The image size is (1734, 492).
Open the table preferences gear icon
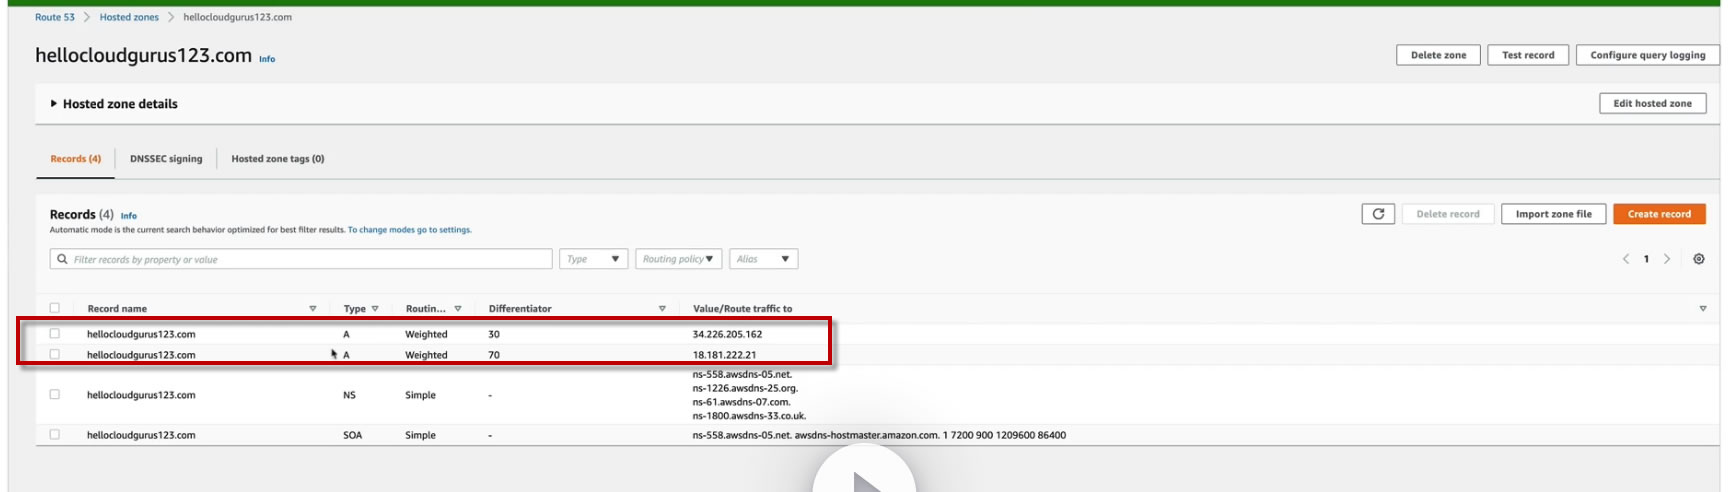click(1699, 259)
